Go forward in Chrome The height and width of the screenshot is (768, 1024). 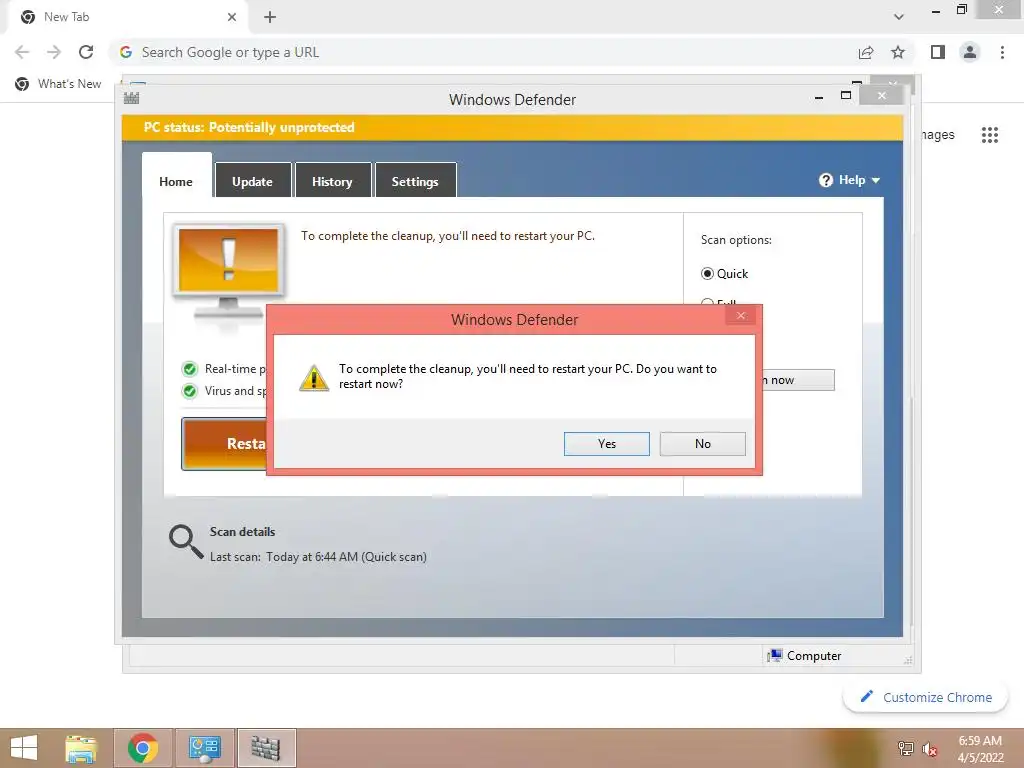click(54, 52)
